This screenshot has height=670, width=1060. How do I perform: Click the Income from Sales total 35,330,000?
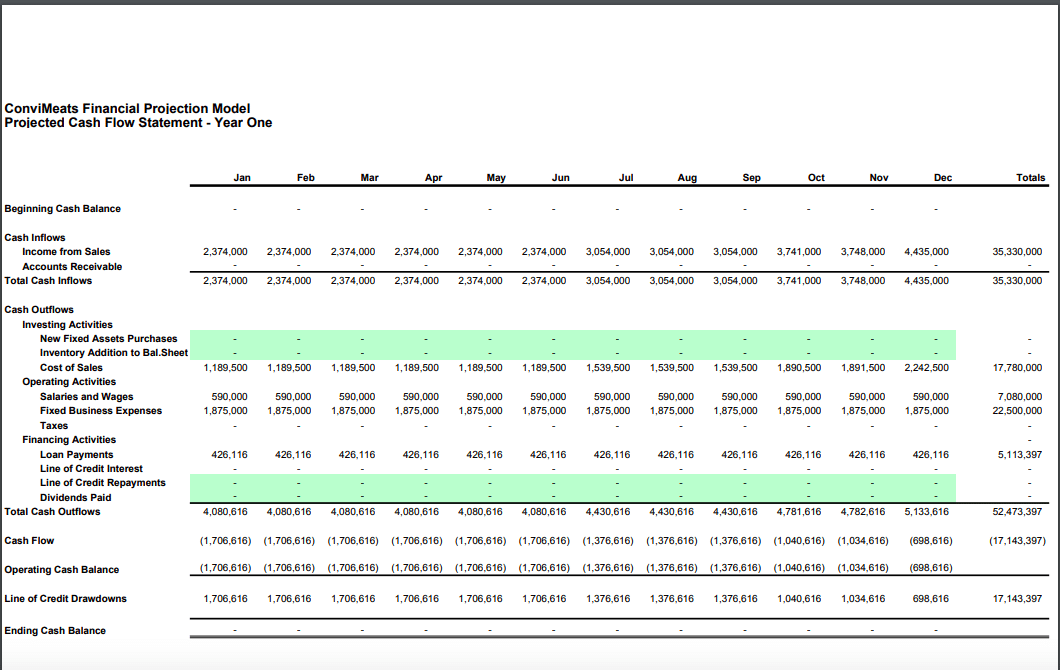(x=1018, y=252)
